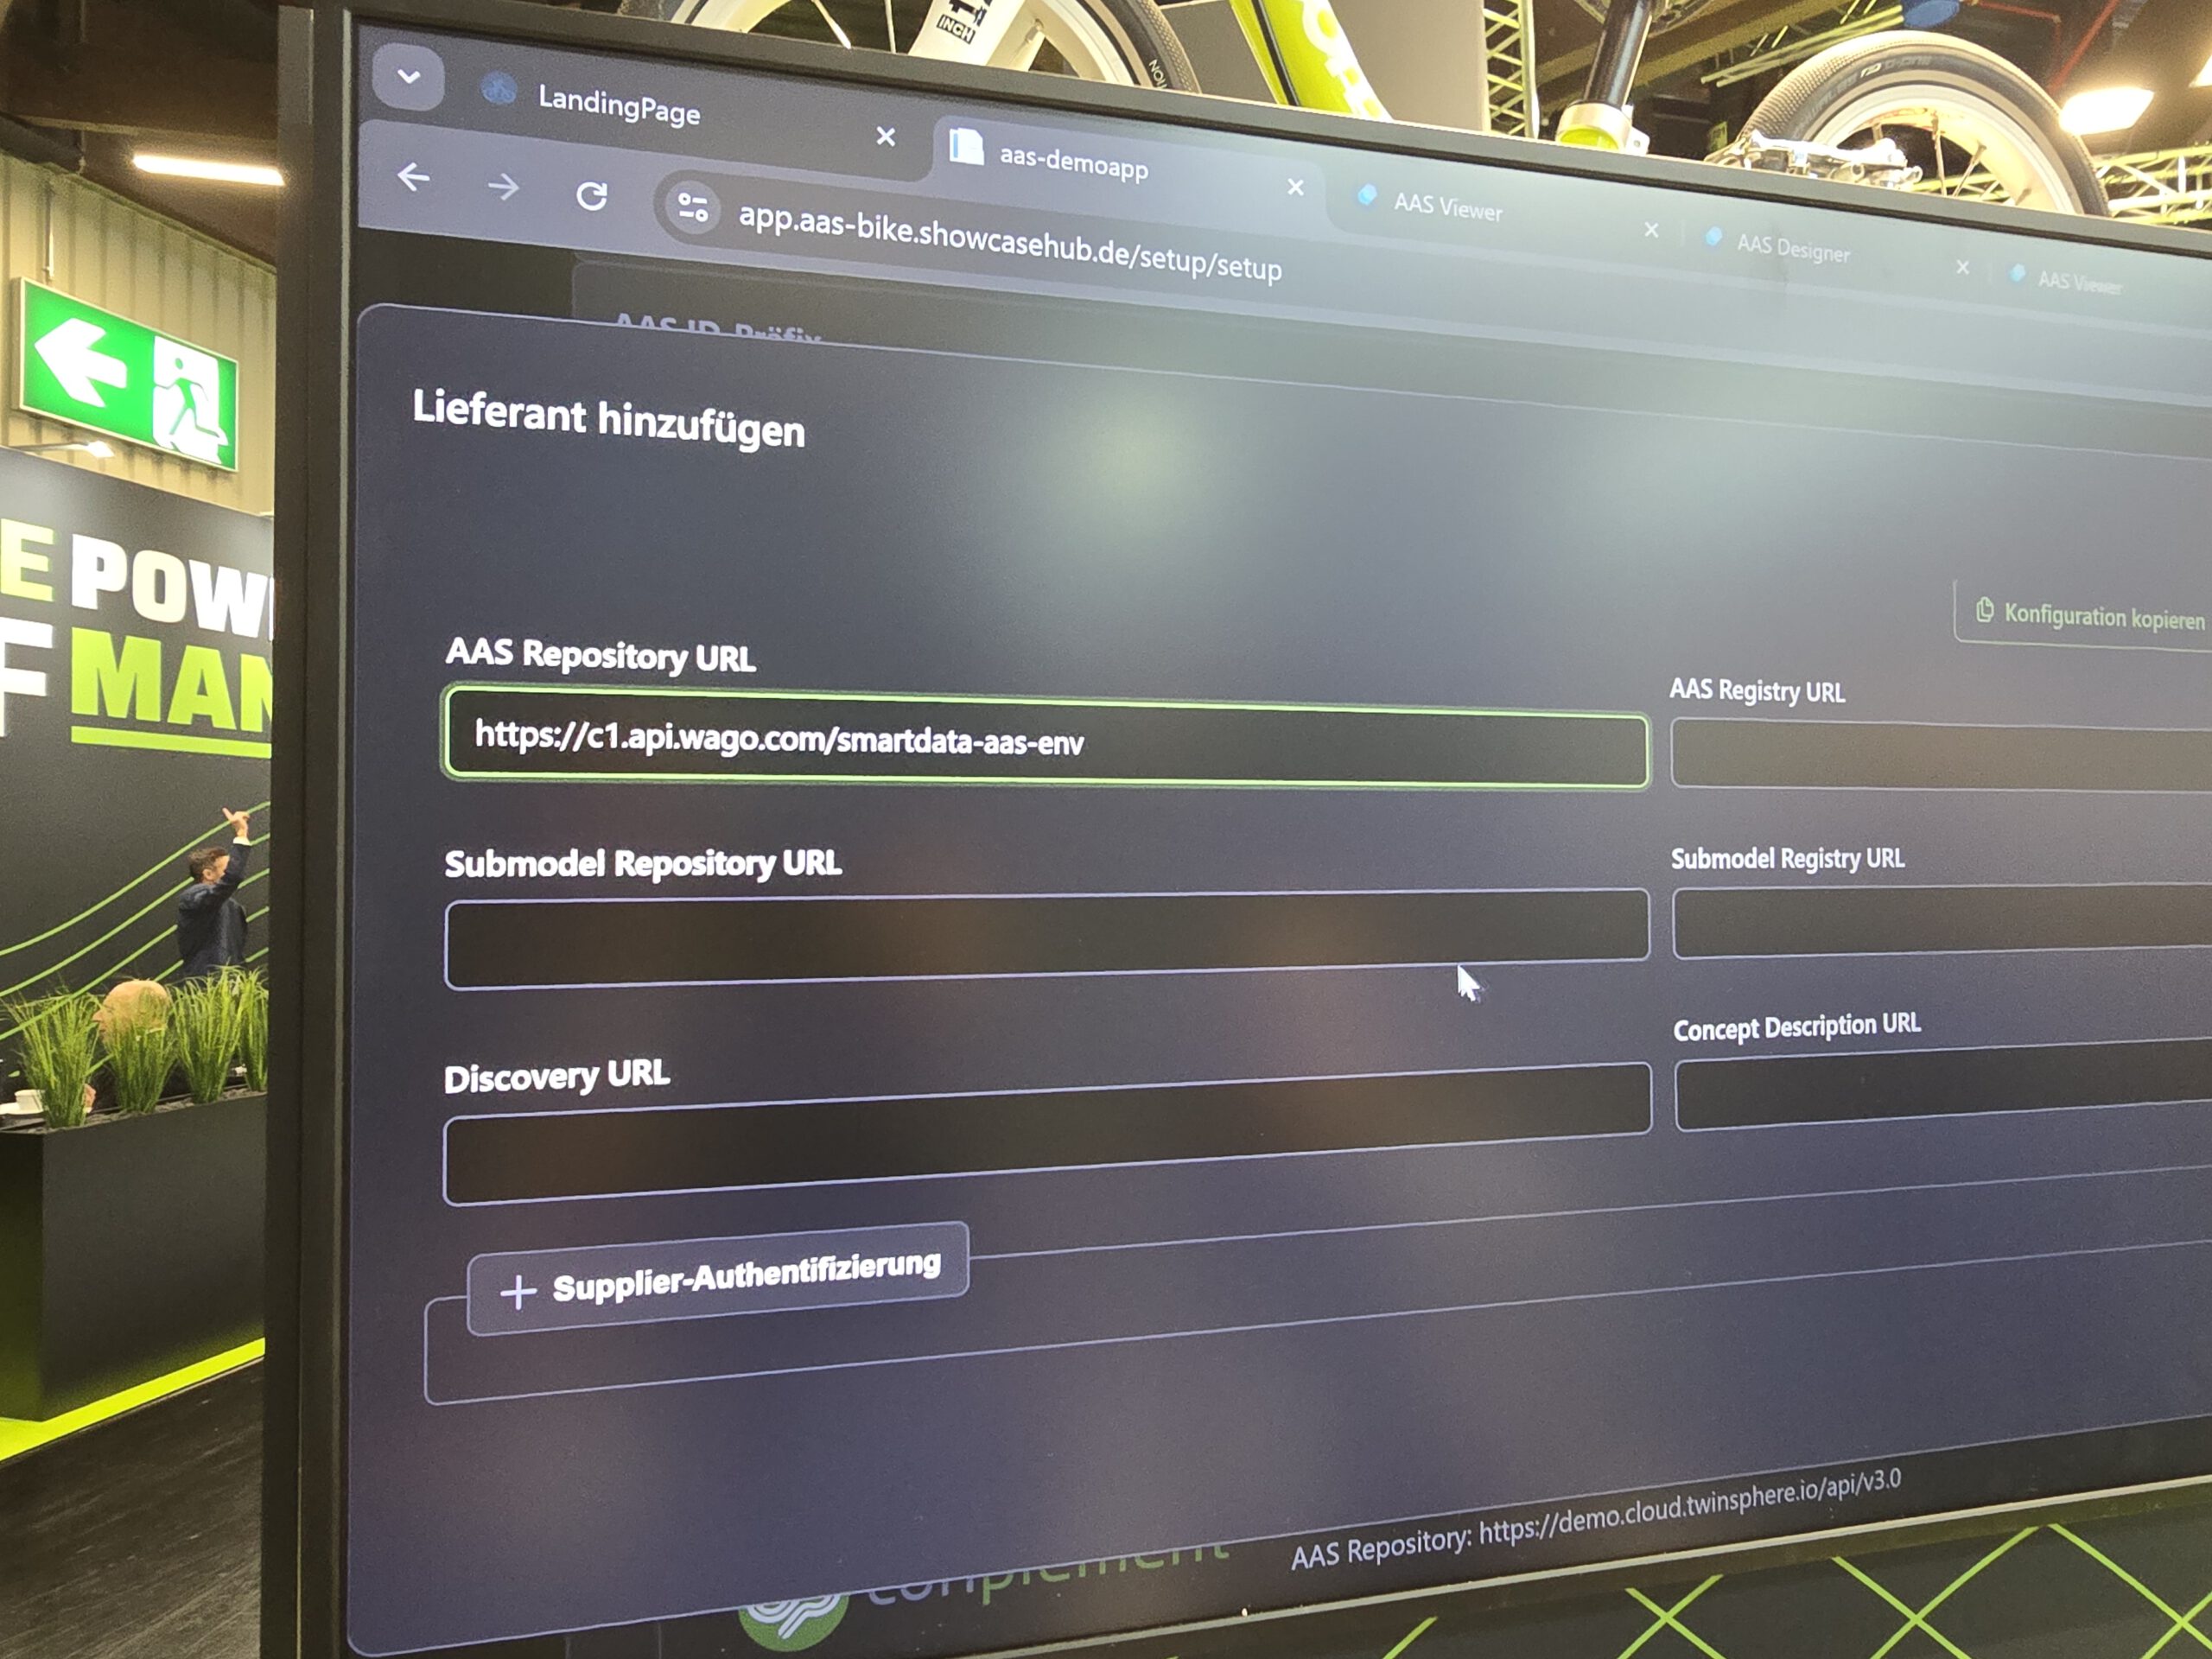This screenshot has height=1659, width=2212.
Task: Click the browser back arrow
Action: [x=413, y=178]
